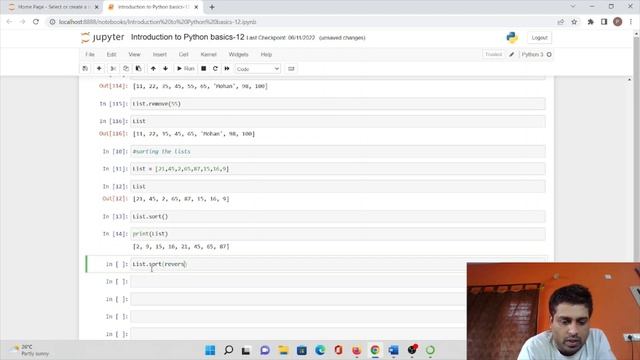Go back in browser history
Image resolution: width=640 pixels, height=360 pixels.
point(9,22)
